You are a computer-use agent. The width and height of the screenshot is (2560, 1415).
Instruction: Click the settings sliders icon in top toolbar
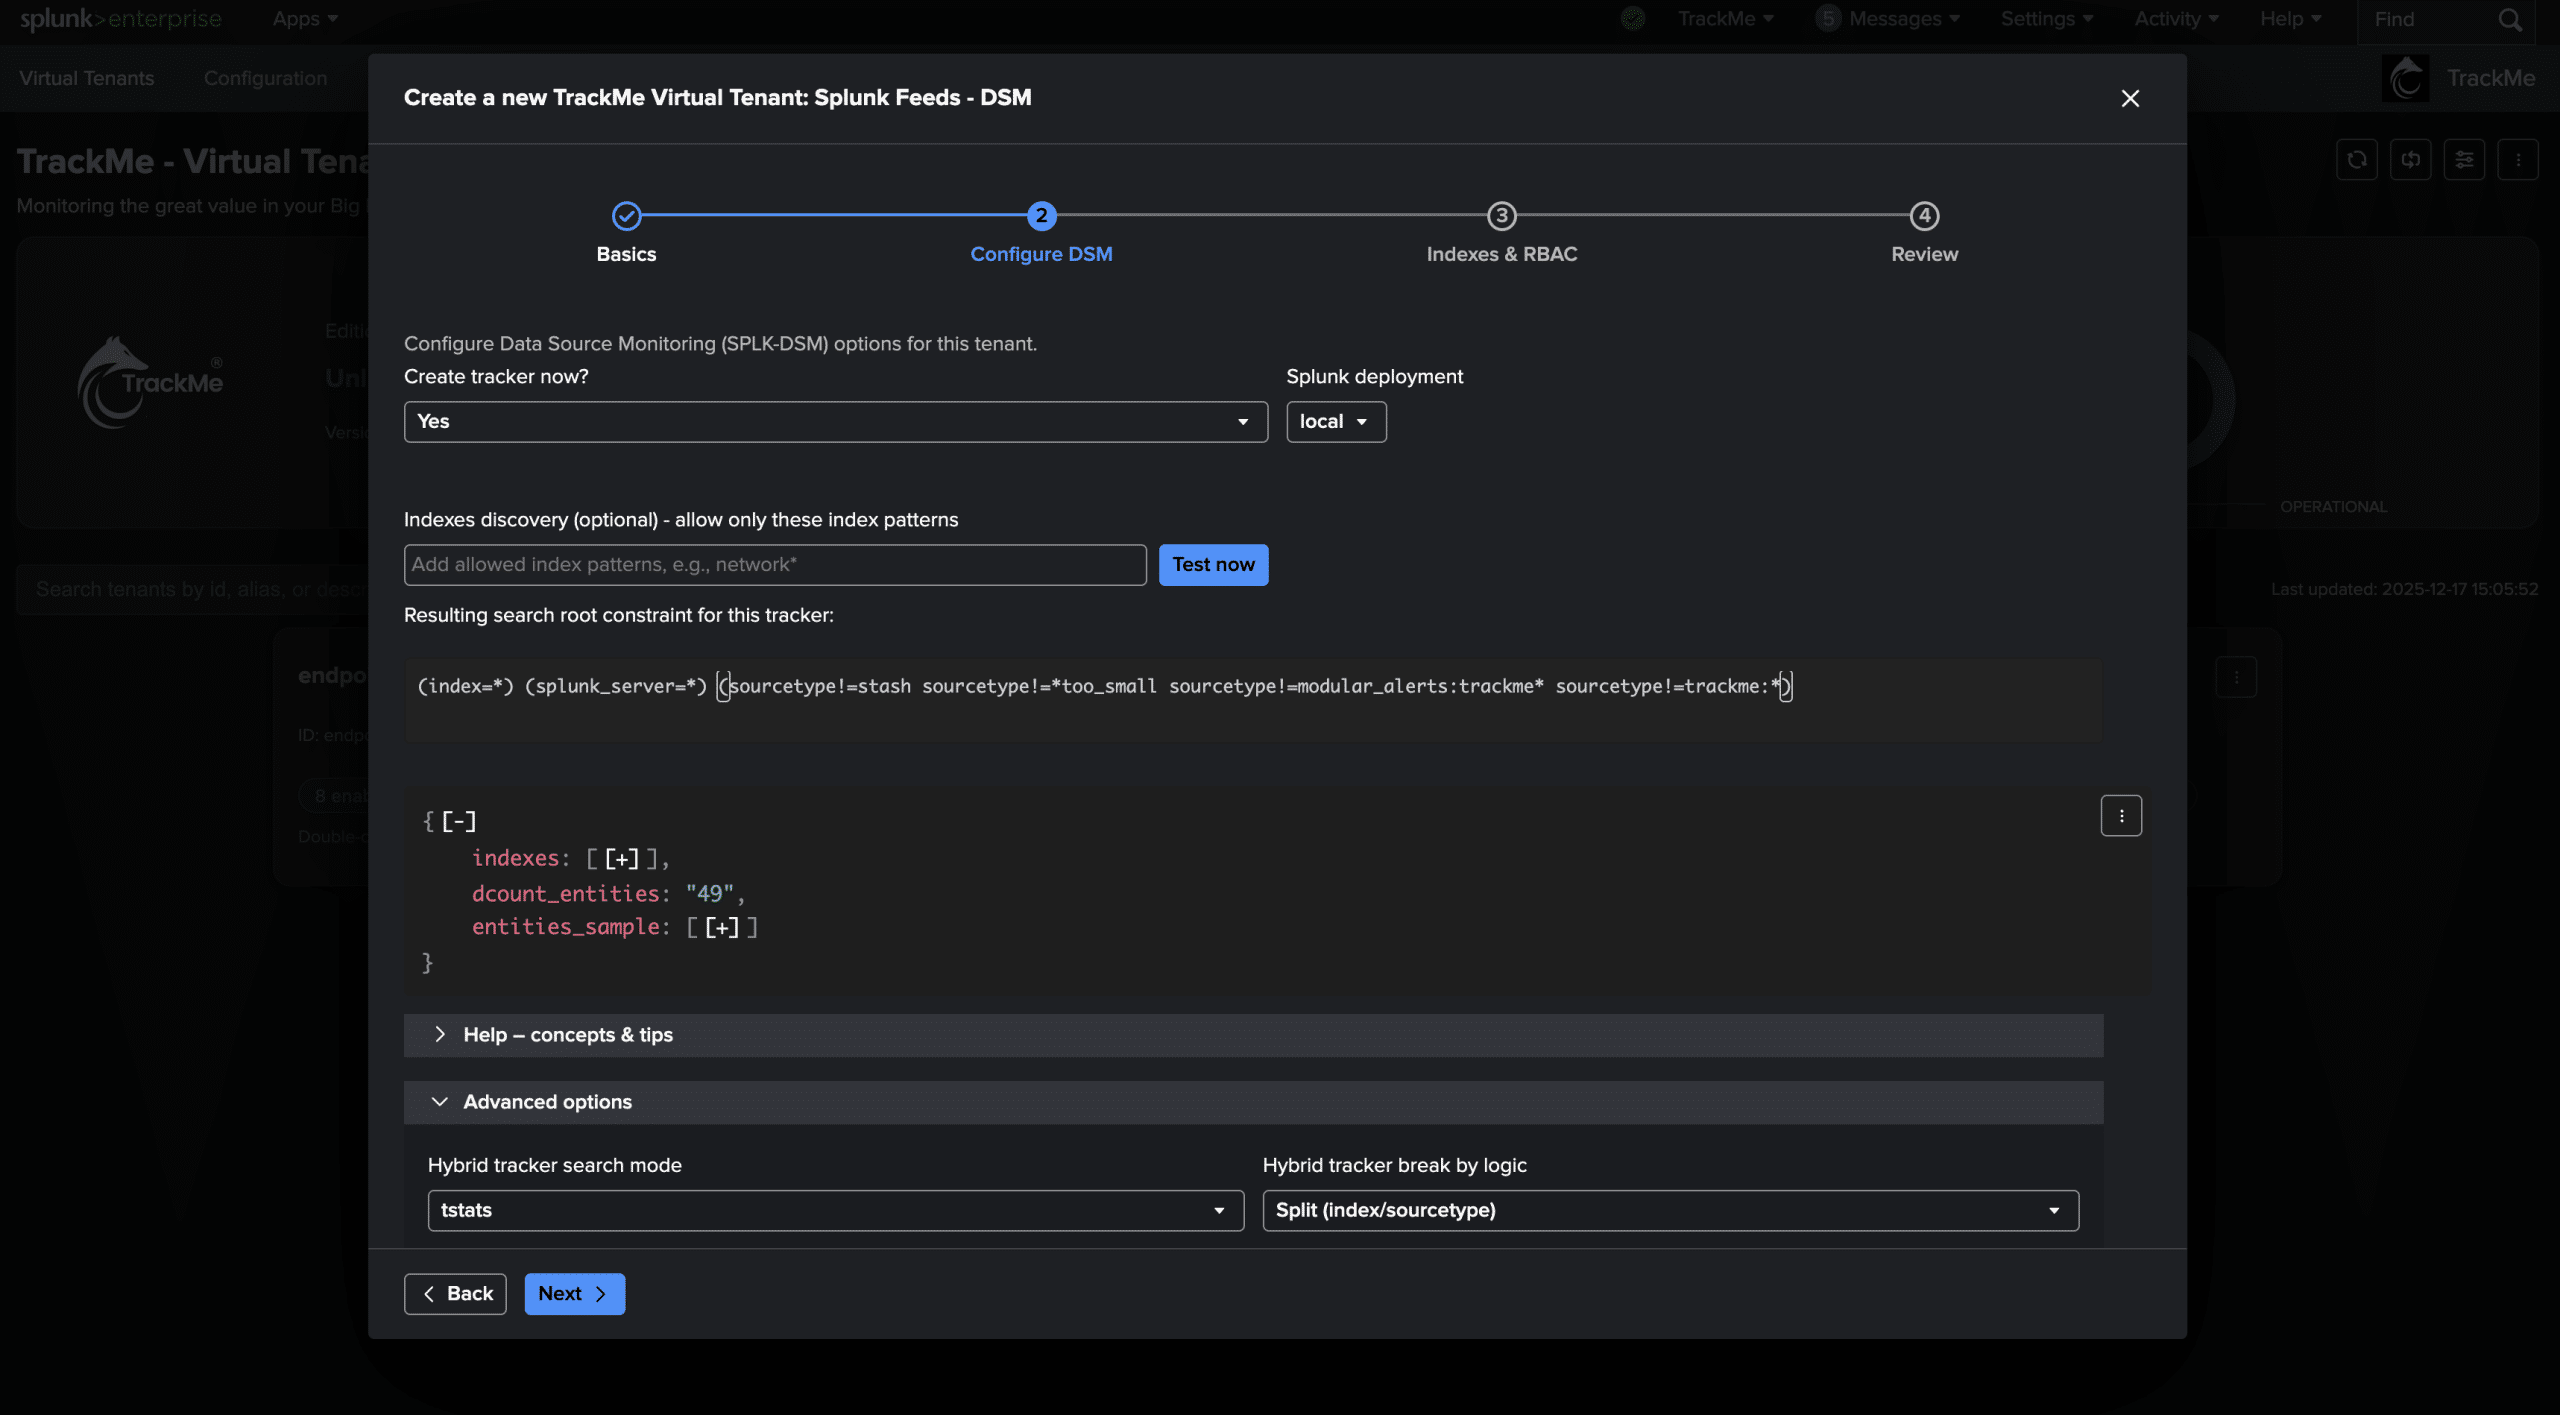point(2464,160)
